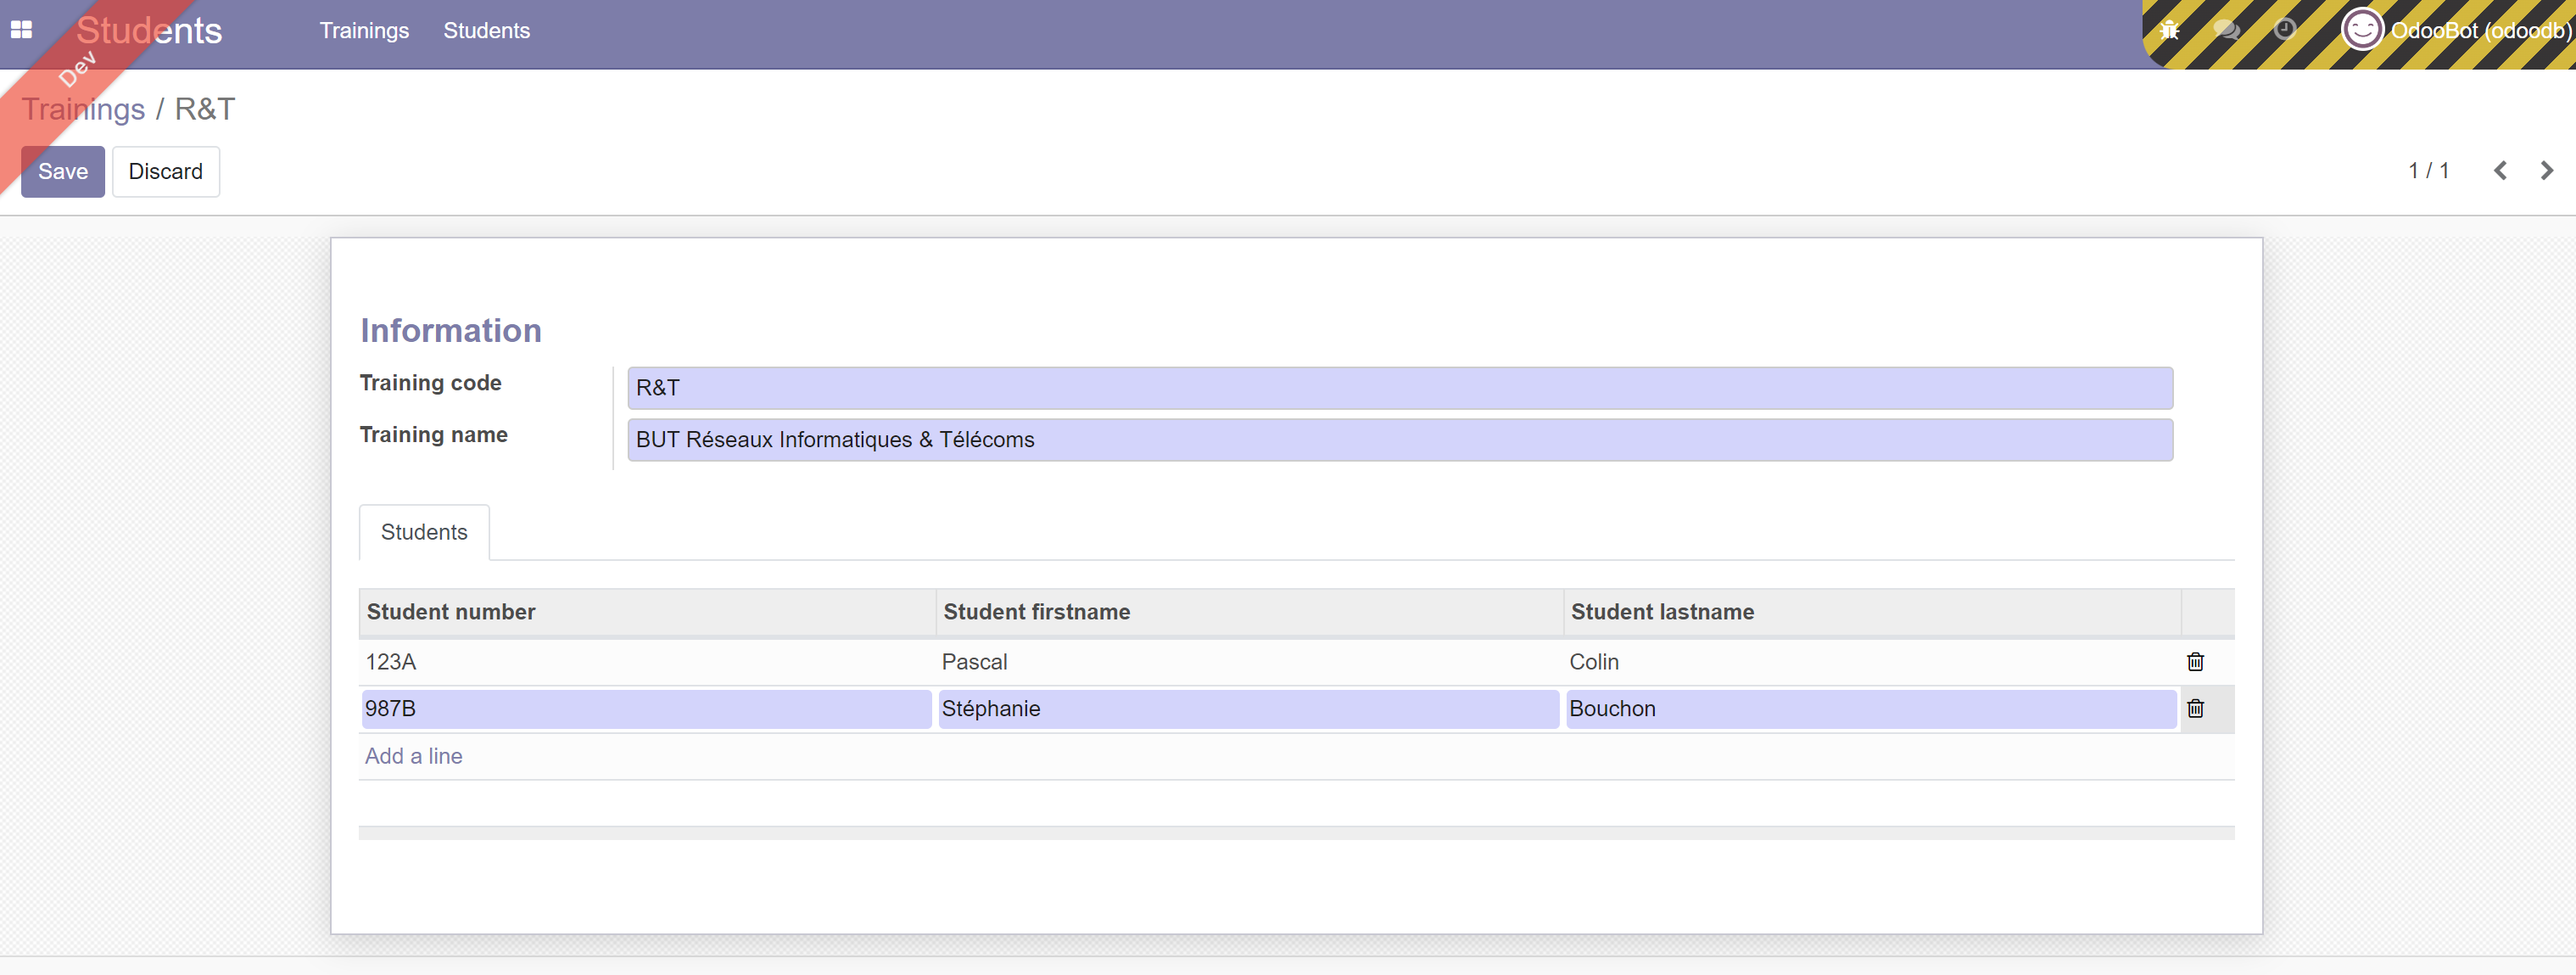Open the Students top menu
This screenshot has width=2576, height=975.
click(486, 31)
